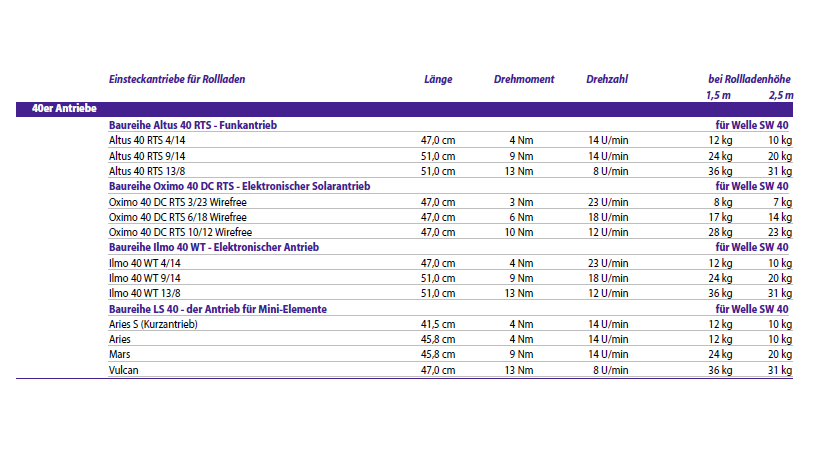
Task: Select row label 'Altus 40 RTS 9/14'
Action: click(x=147, y=156)
